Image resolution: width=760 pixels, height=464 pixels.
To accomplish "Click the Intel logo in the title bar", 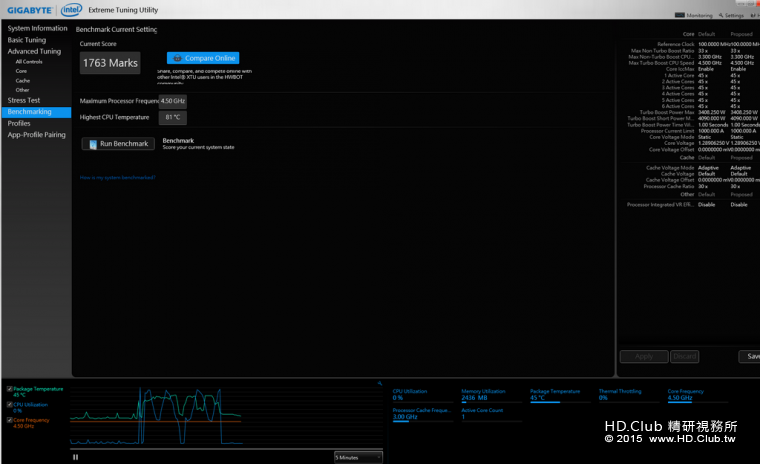I will (71, 10).
